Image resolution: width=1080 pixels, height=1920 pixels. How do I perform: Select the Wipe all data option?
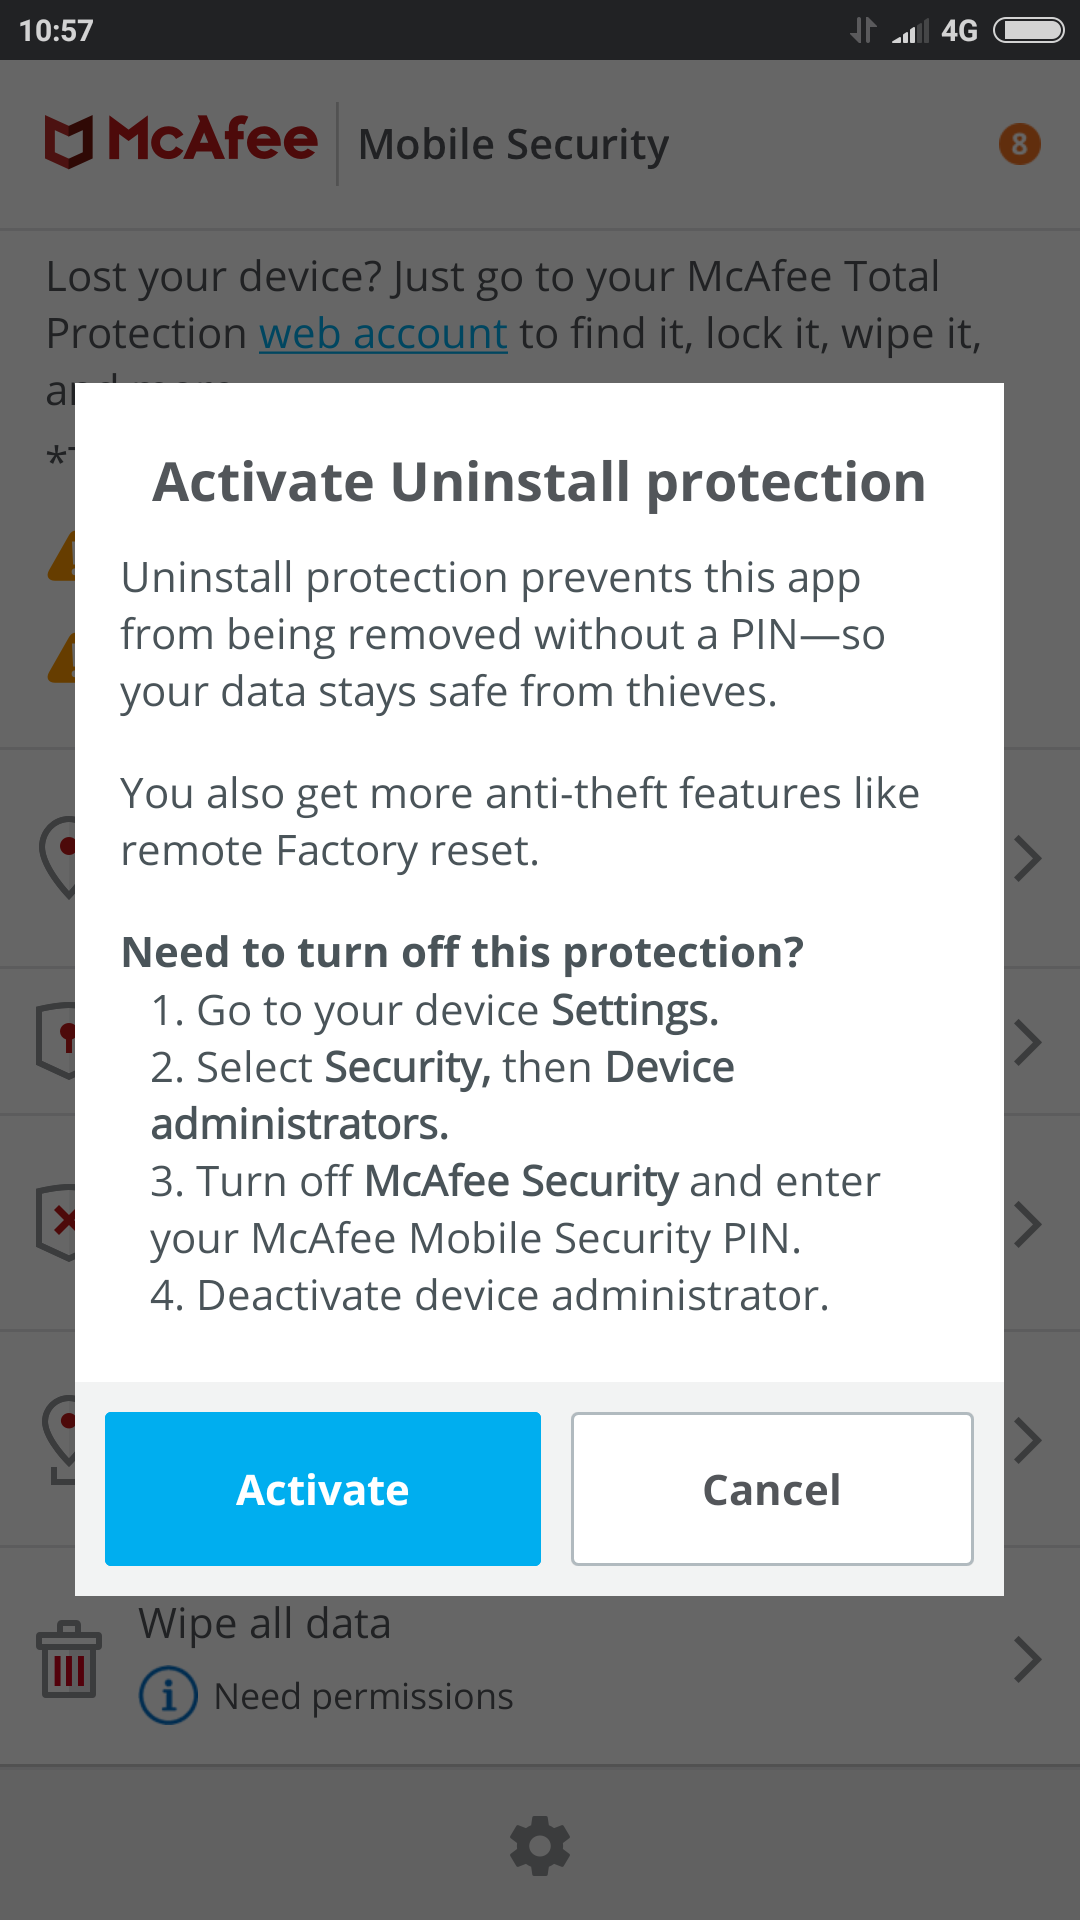[264, 1624]
